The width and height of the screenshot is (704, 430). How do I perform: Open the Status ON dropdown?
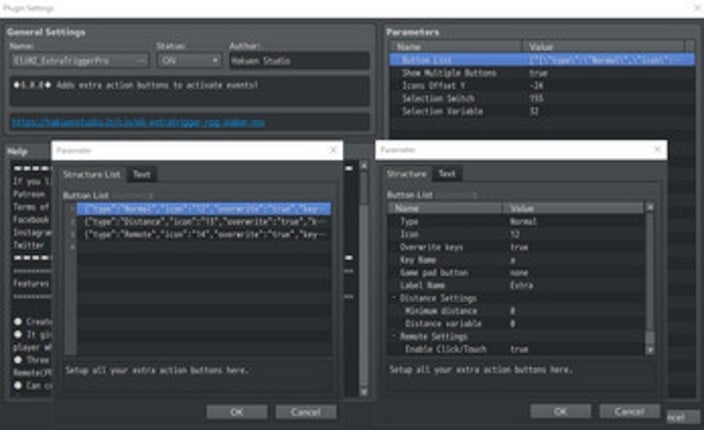pyautogui.click(x=215, y=60)
